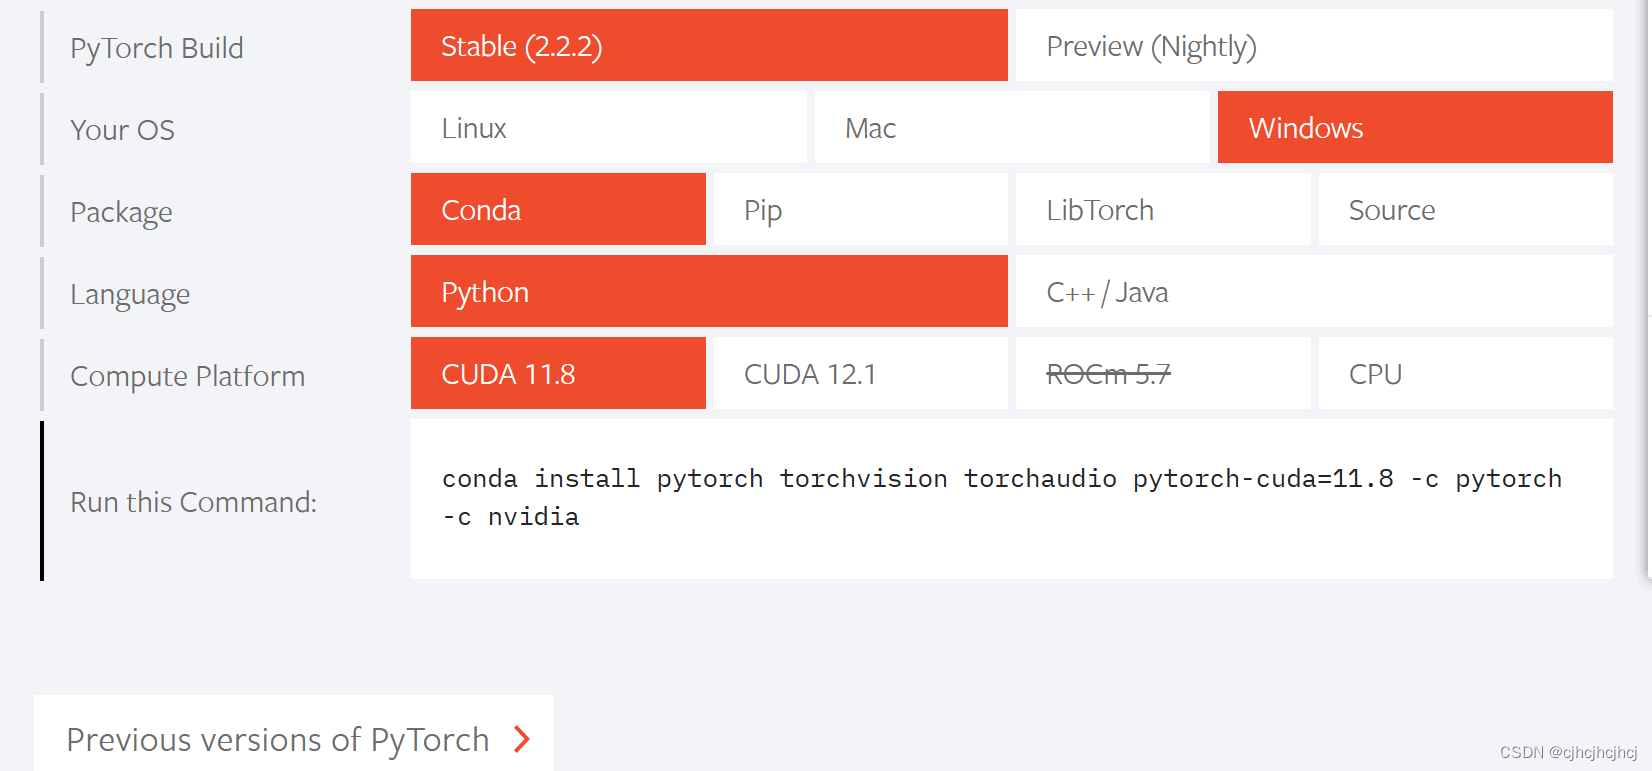Select the Stable (2.2.2) build option
The image size is (1652, 771).
click(x=709, y=45)
